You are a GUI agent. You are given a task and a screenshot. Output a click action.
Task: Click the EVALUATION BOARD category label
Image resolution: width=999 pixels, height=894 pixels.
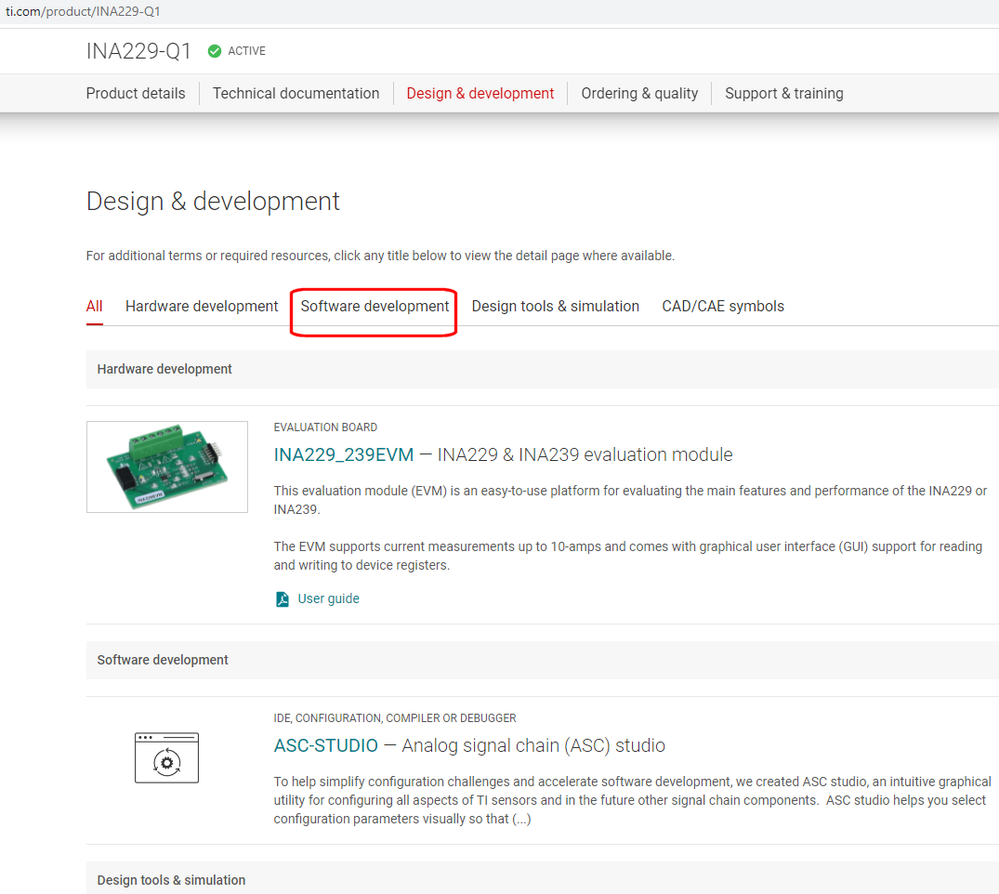[326, 428]
